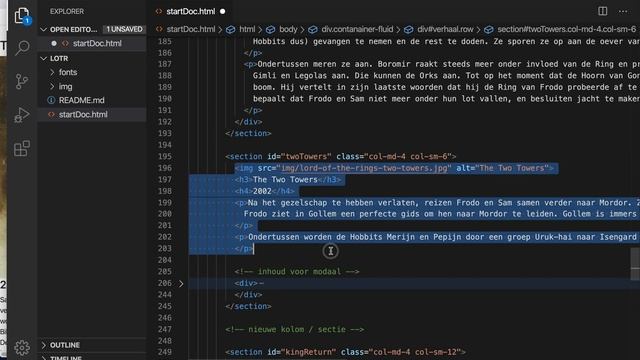Click the editor vertical scrollbar
640x360 pixels.
[x=635, y=264]
